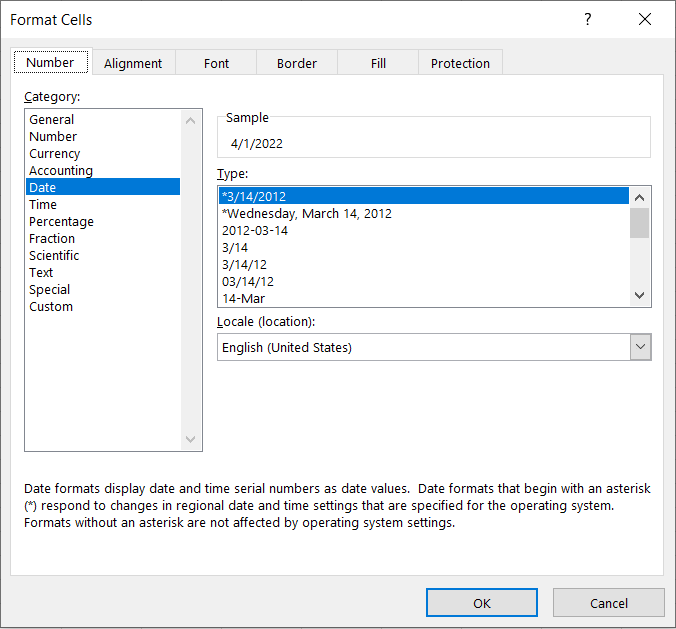Select Wednesday, March 14, 2012 format

(x=307, y=213)
